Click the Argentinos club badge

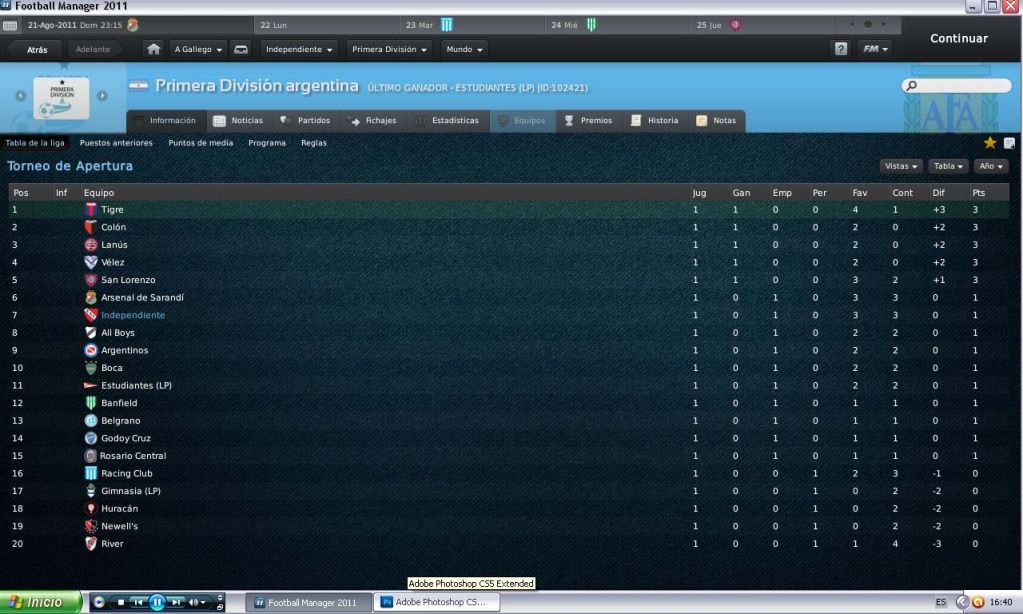(91, 350)
